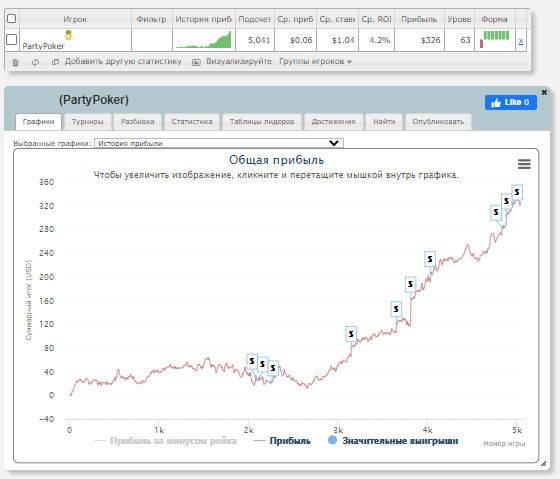Screen dimensions: 560x479
Task: Sort by История приб column header
Action: [203, 19]
